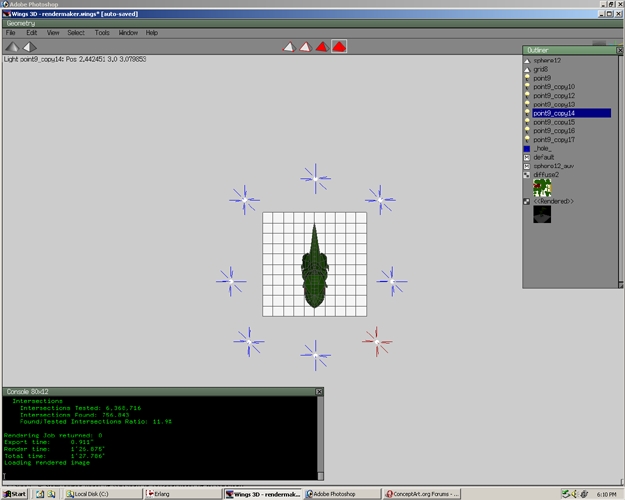Screen dimensions: 625x500
Task: Click the Console window vertical scrollbar
Action: coord(320,438)
